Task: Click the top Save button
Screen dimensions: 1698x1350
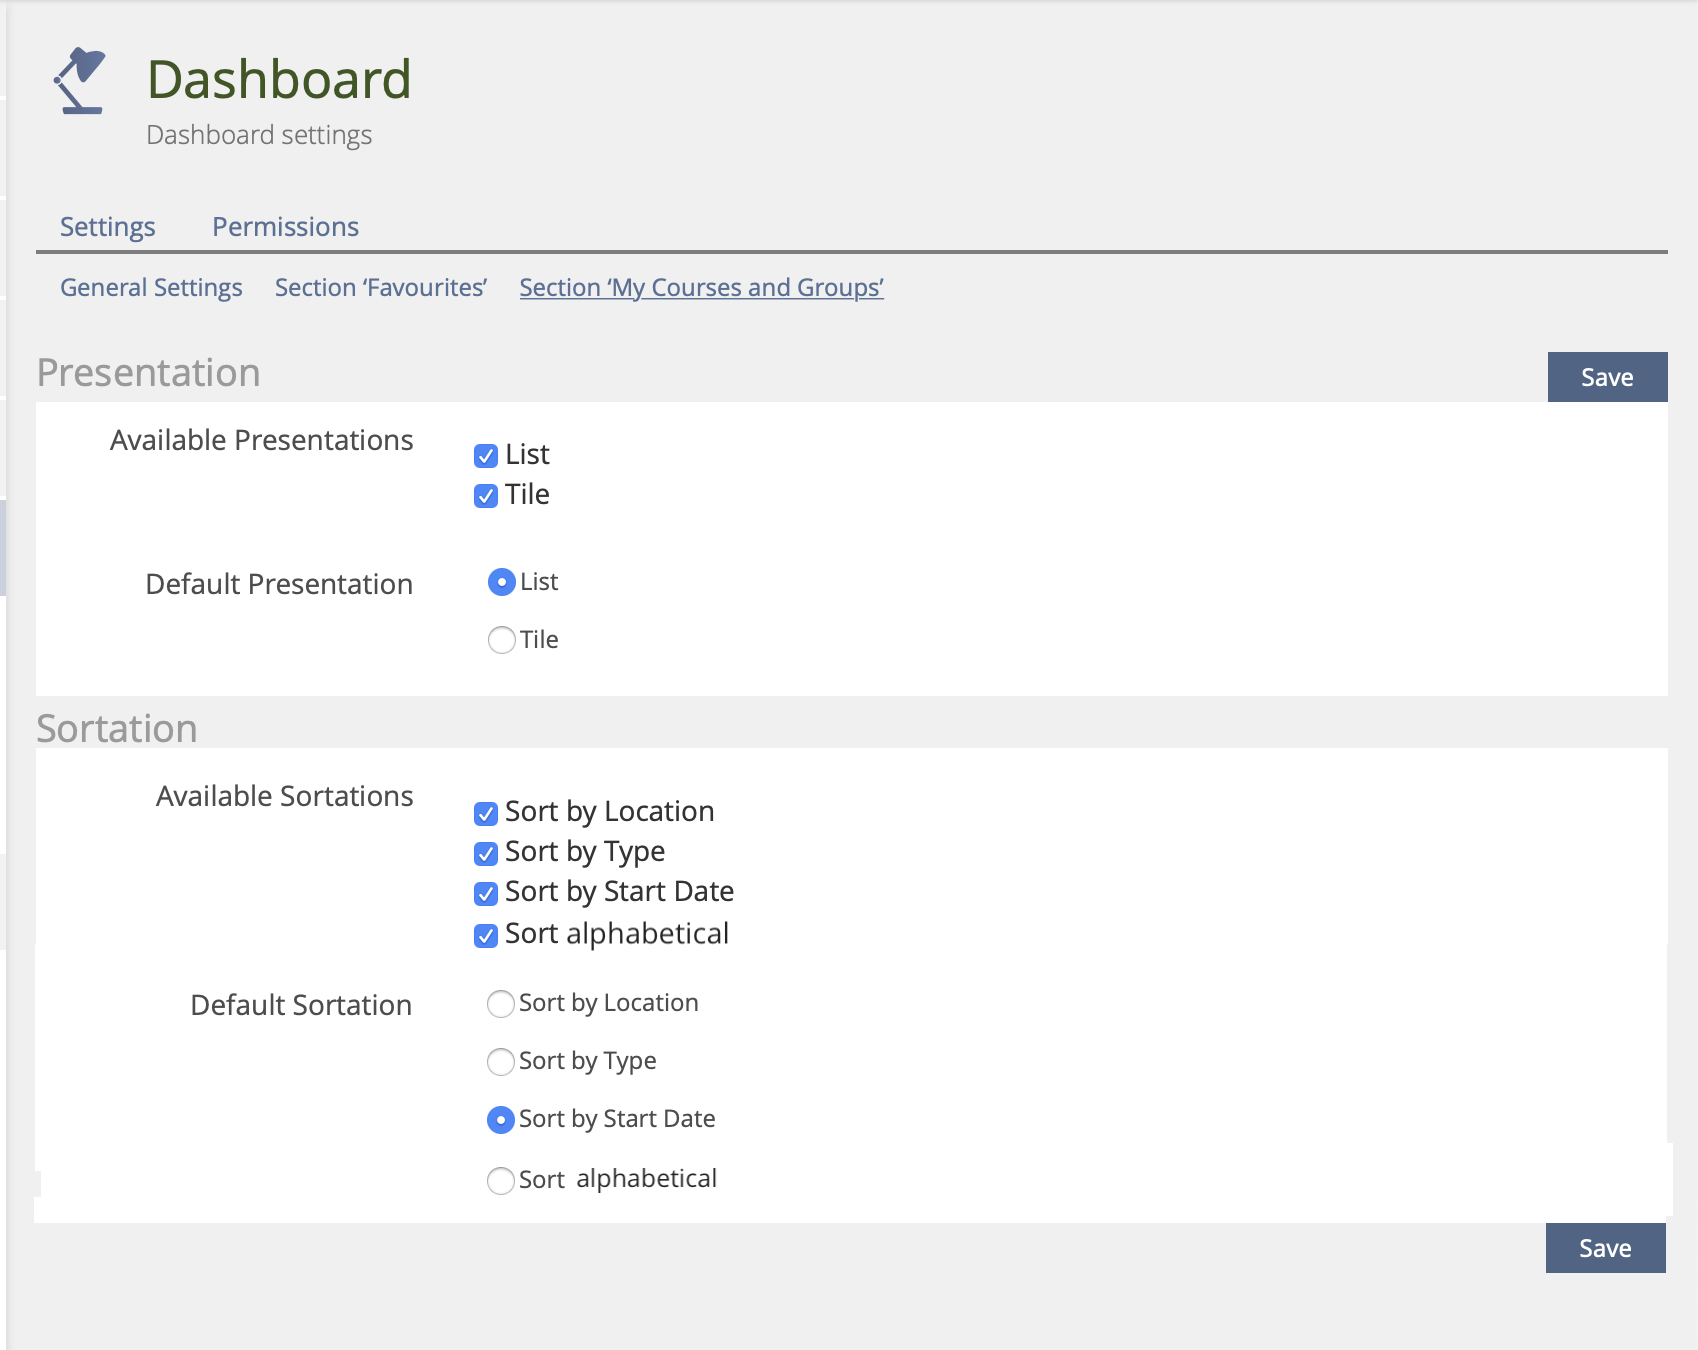Action: 1607,377
